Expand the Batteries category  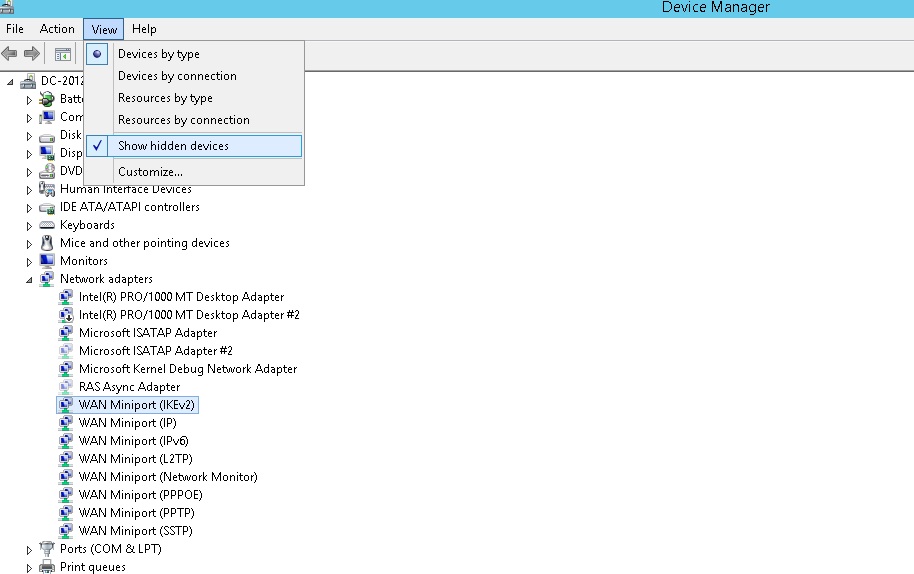point(29,100)
